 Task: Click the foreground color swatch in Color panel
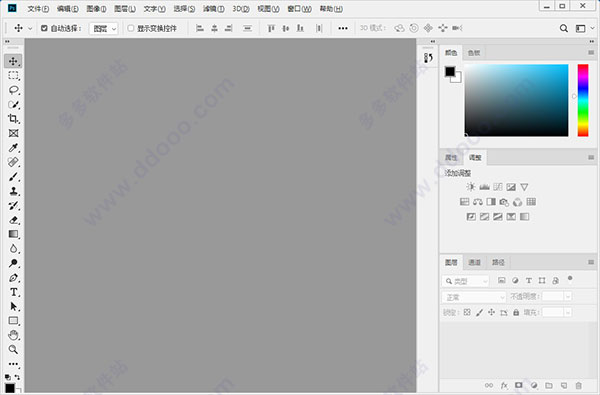point(450,71)
